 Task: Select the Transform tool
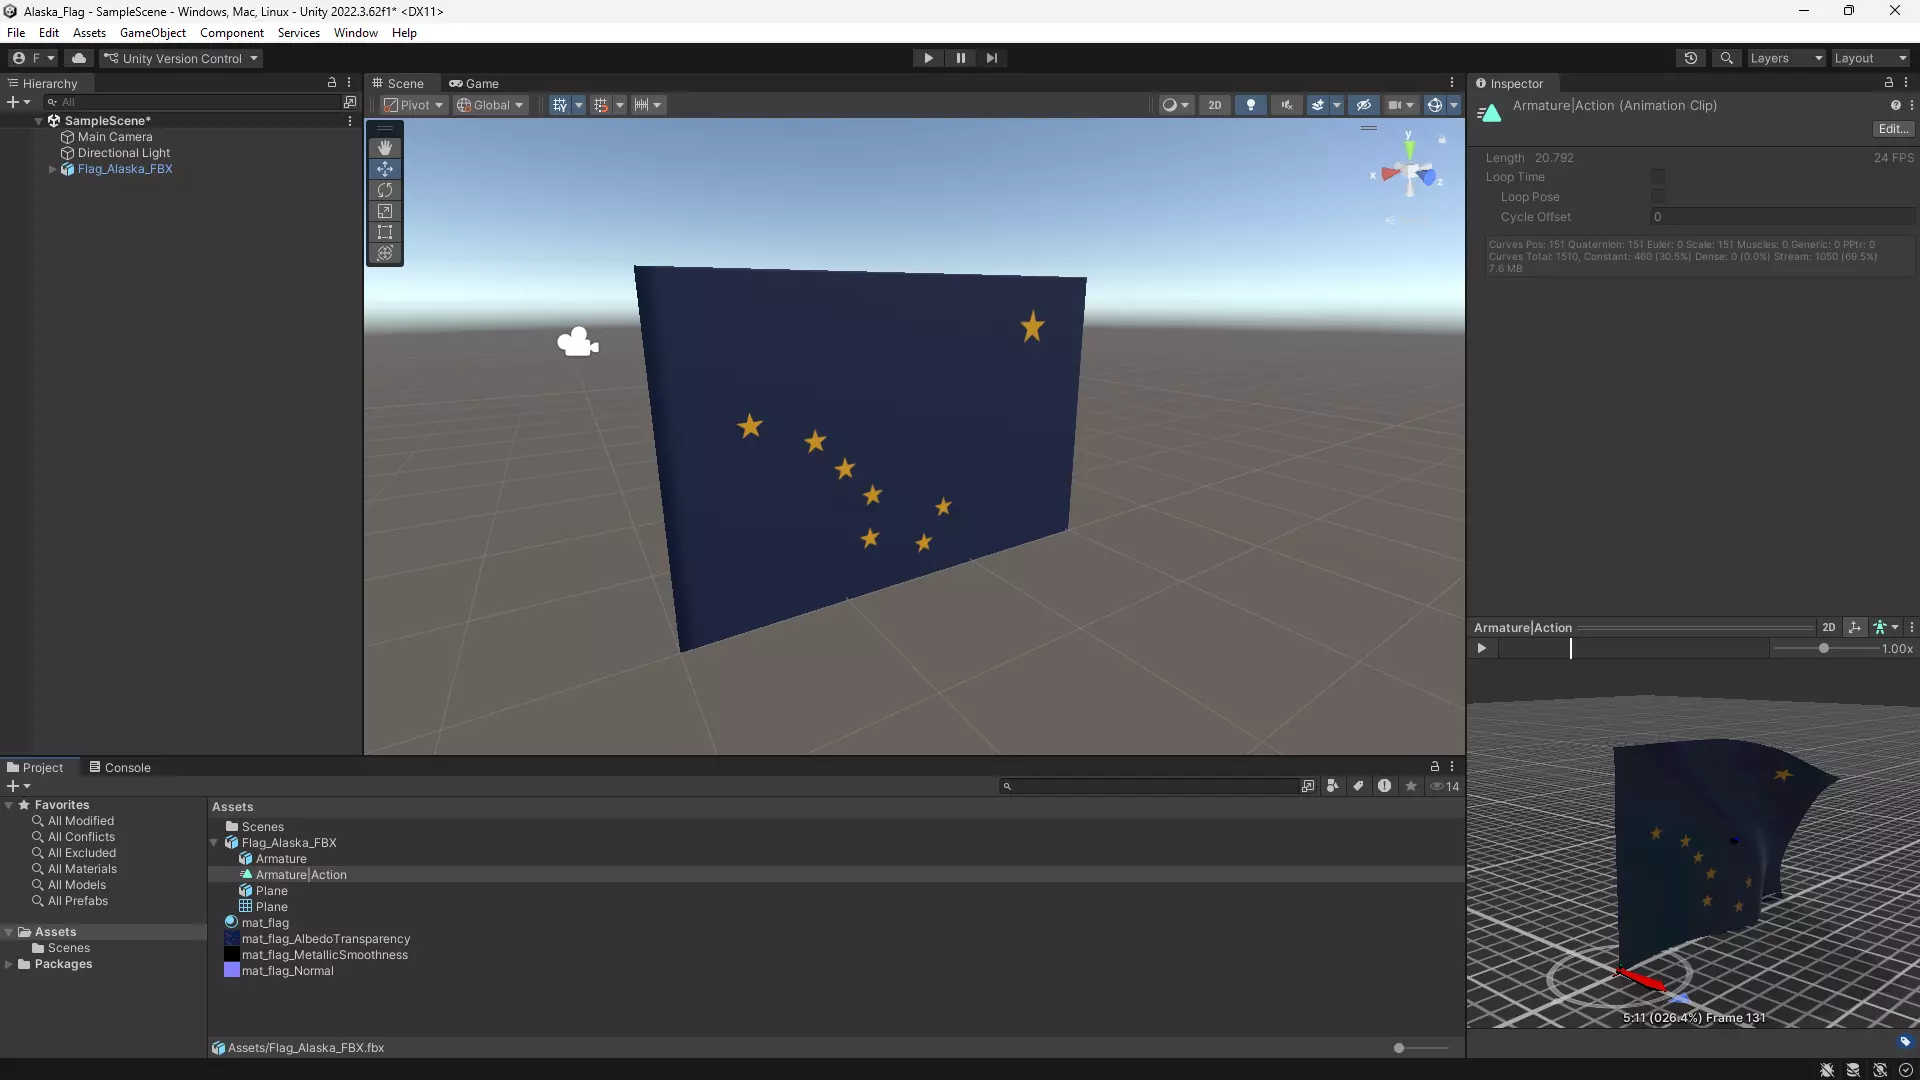point(385,253)
